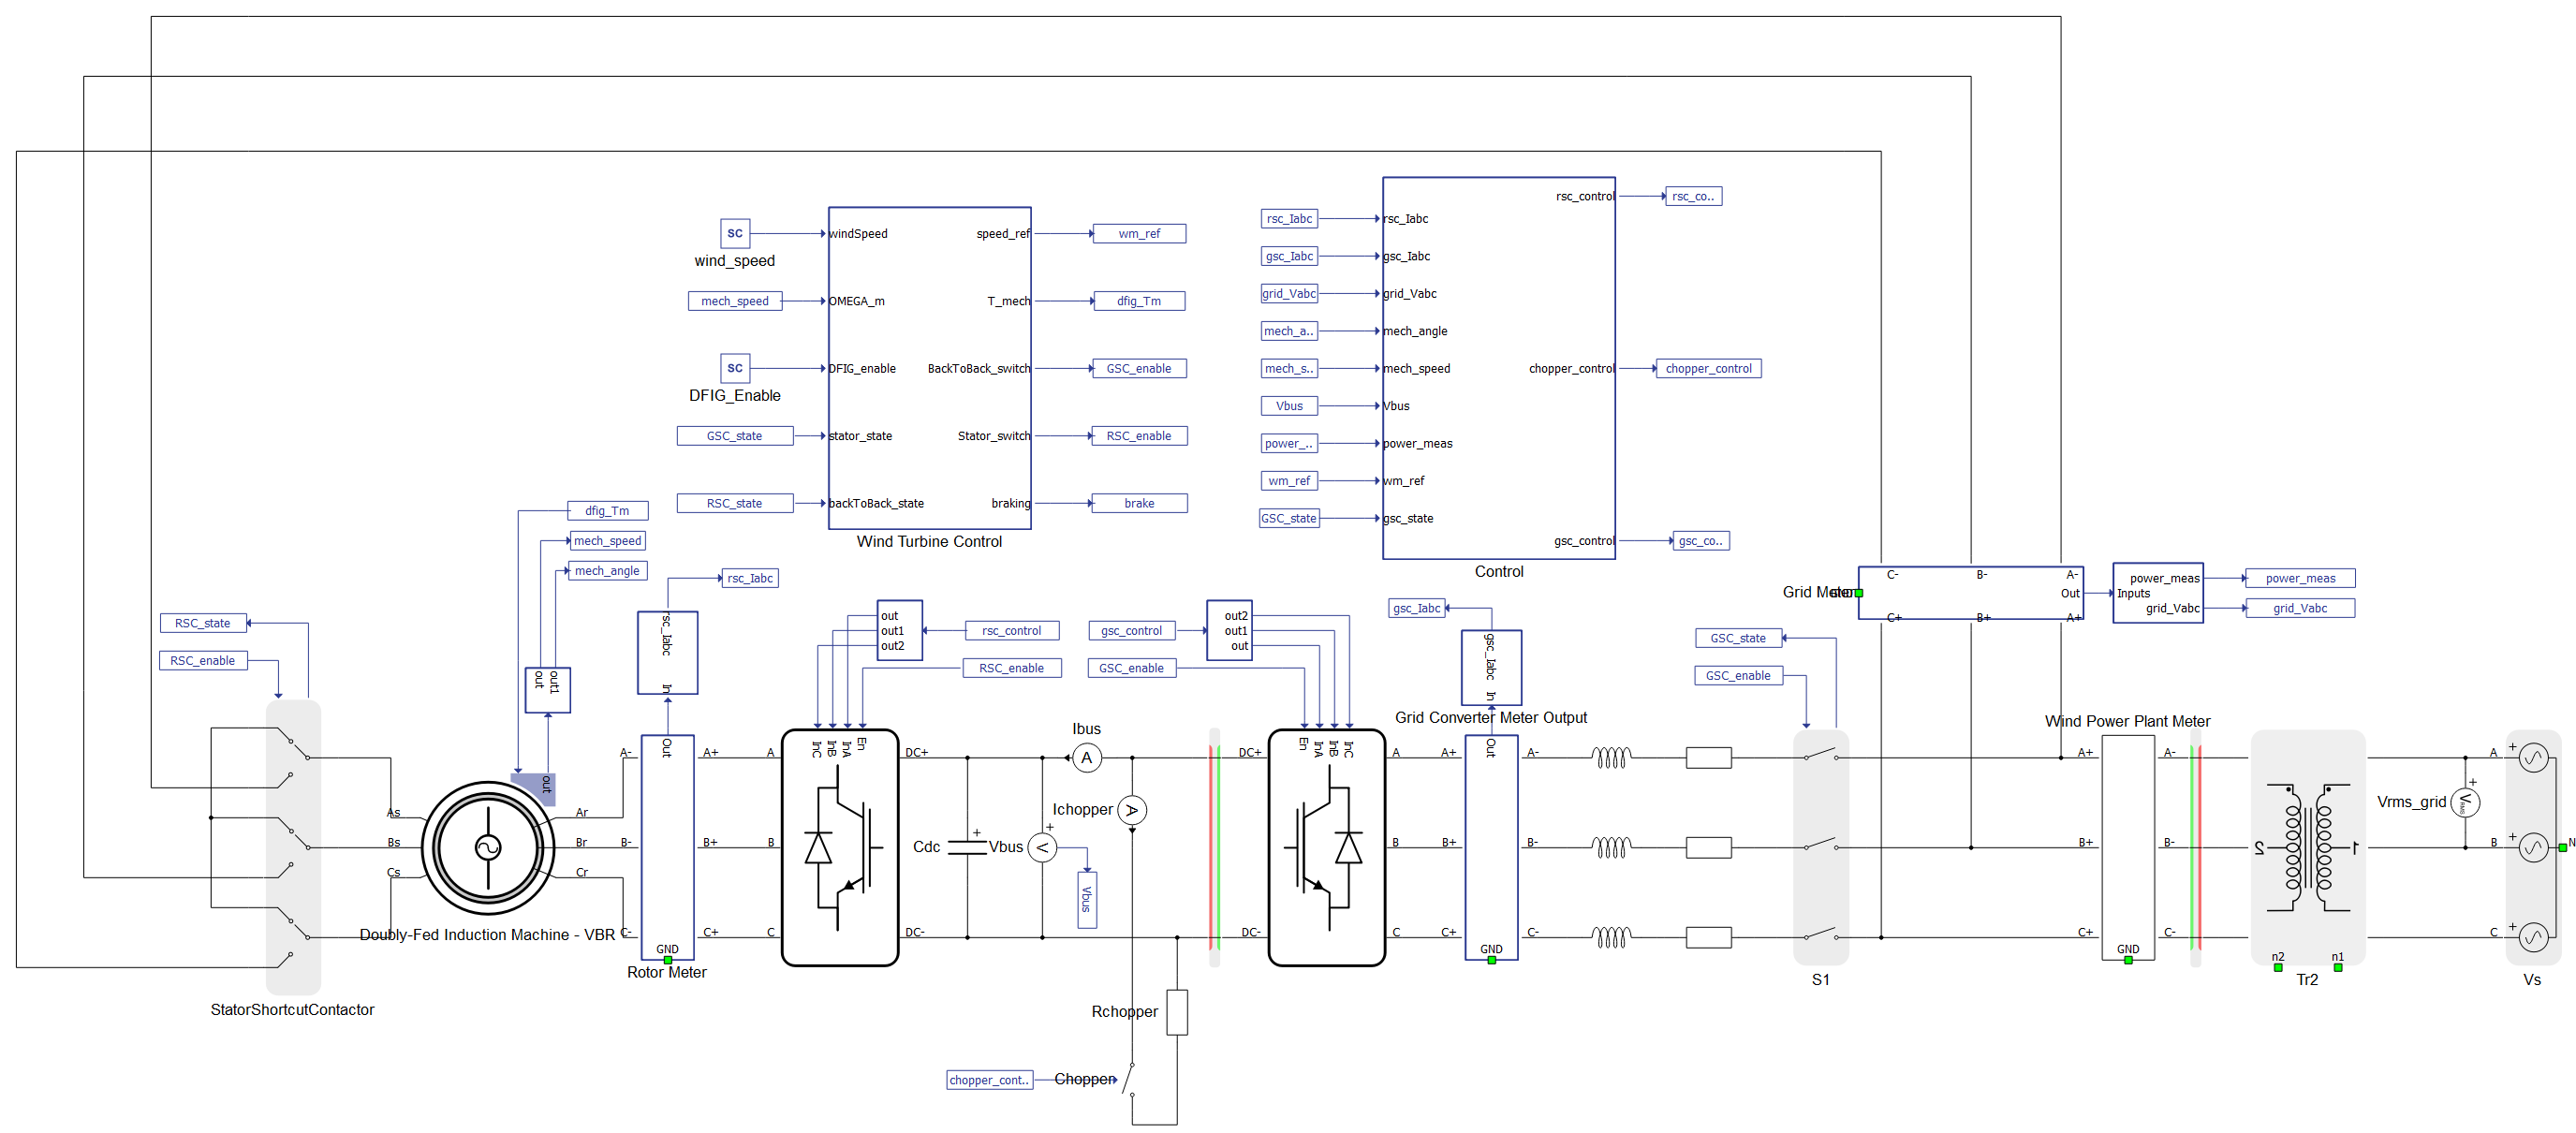Click the DFIG_Enable SC input block

[734, 368]
